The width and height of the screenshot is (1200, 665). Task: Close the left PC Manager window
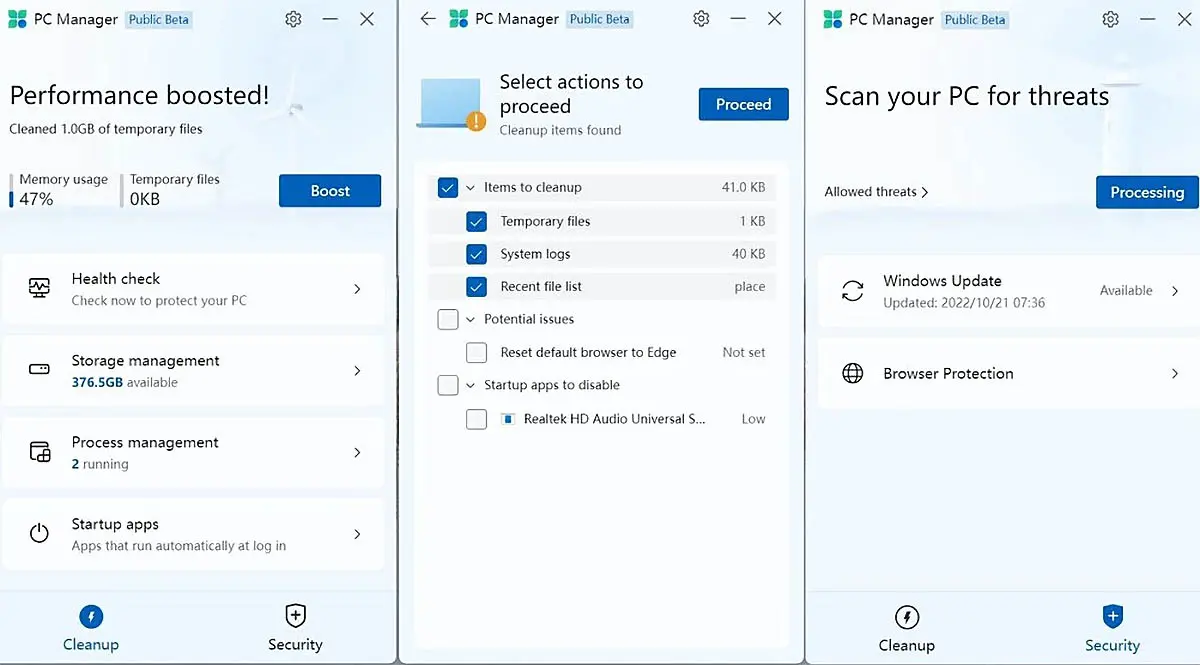(367, 19)
